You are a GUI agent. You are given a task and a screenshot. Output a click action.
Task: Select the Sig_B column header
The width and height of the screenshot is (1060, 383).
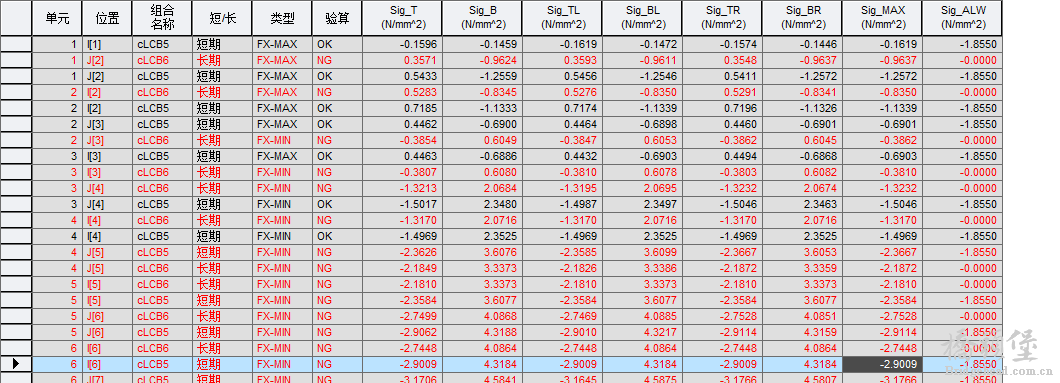point(482,18)
